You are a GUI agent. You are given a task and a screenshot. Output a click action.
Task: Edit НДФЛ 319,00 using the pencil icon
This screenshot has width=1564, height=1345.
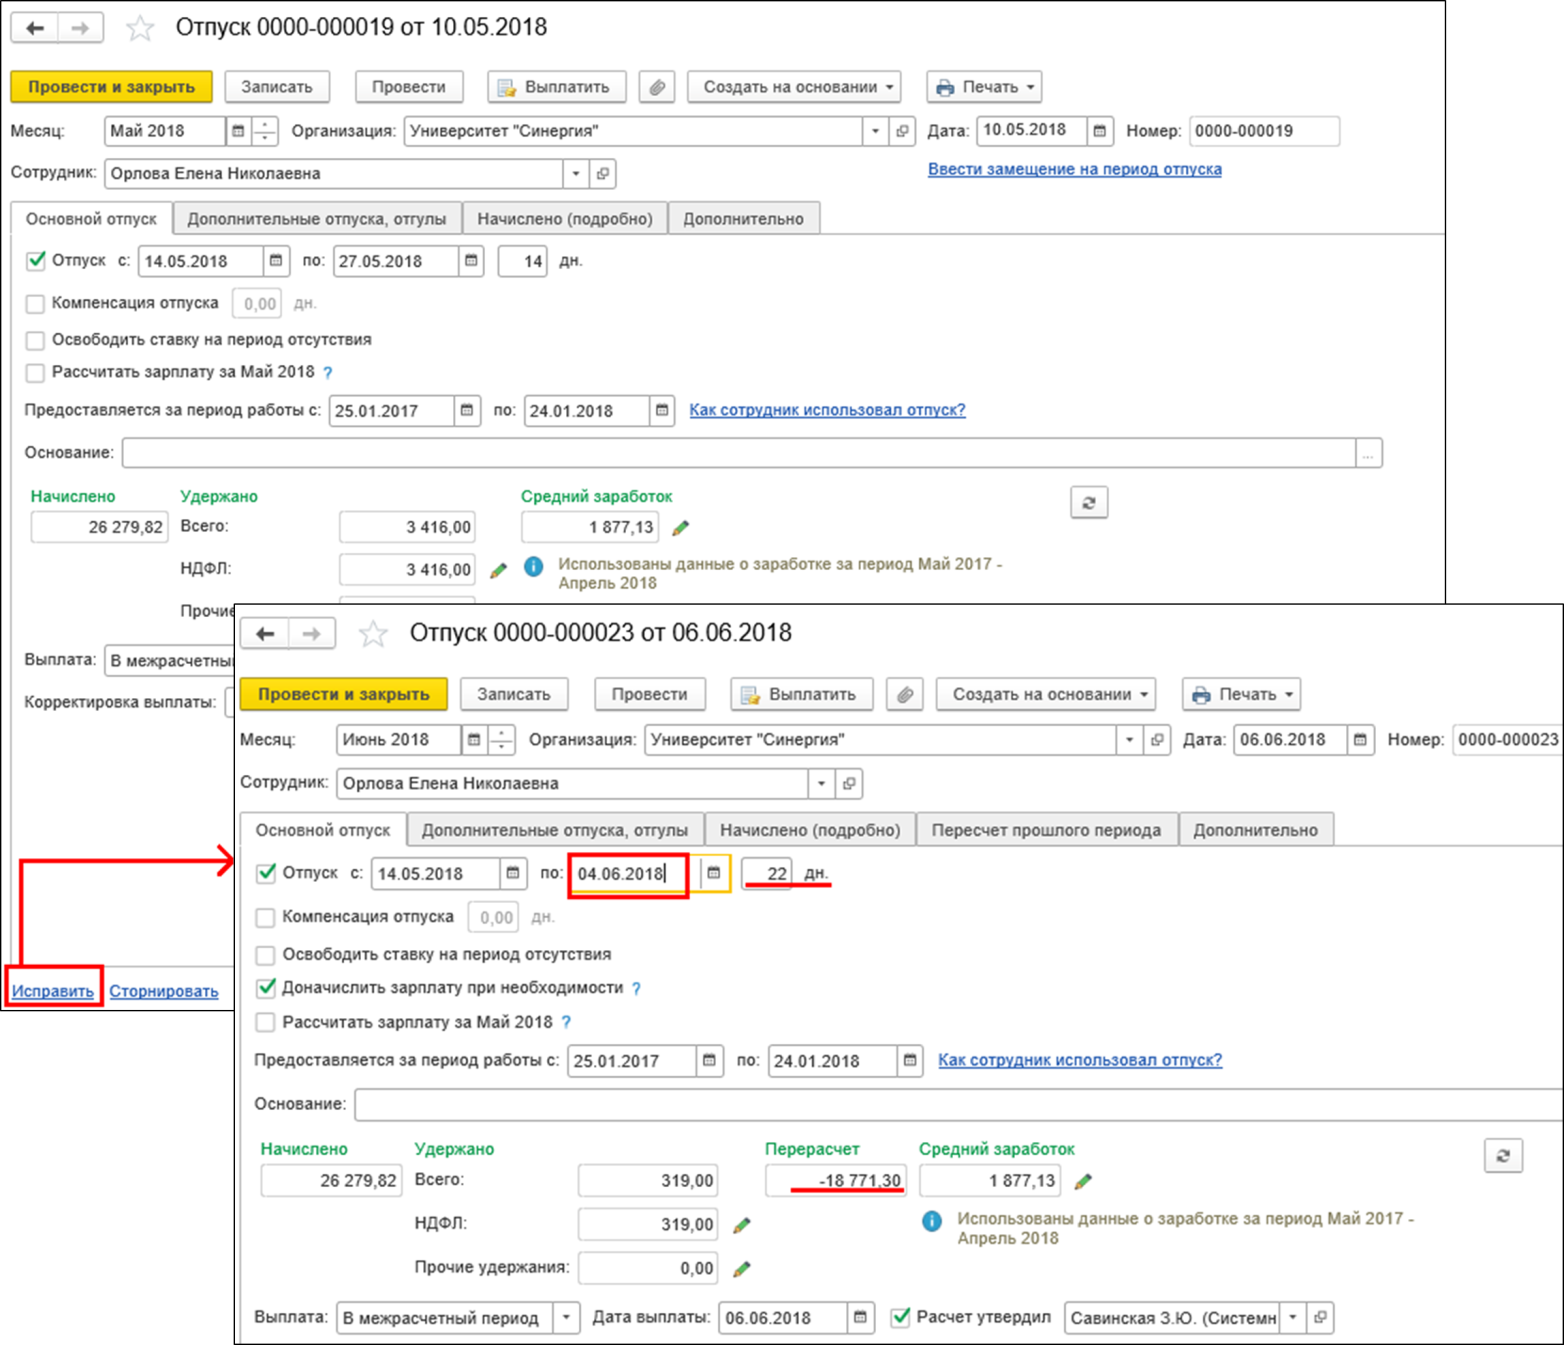(x=742, y=1225)
